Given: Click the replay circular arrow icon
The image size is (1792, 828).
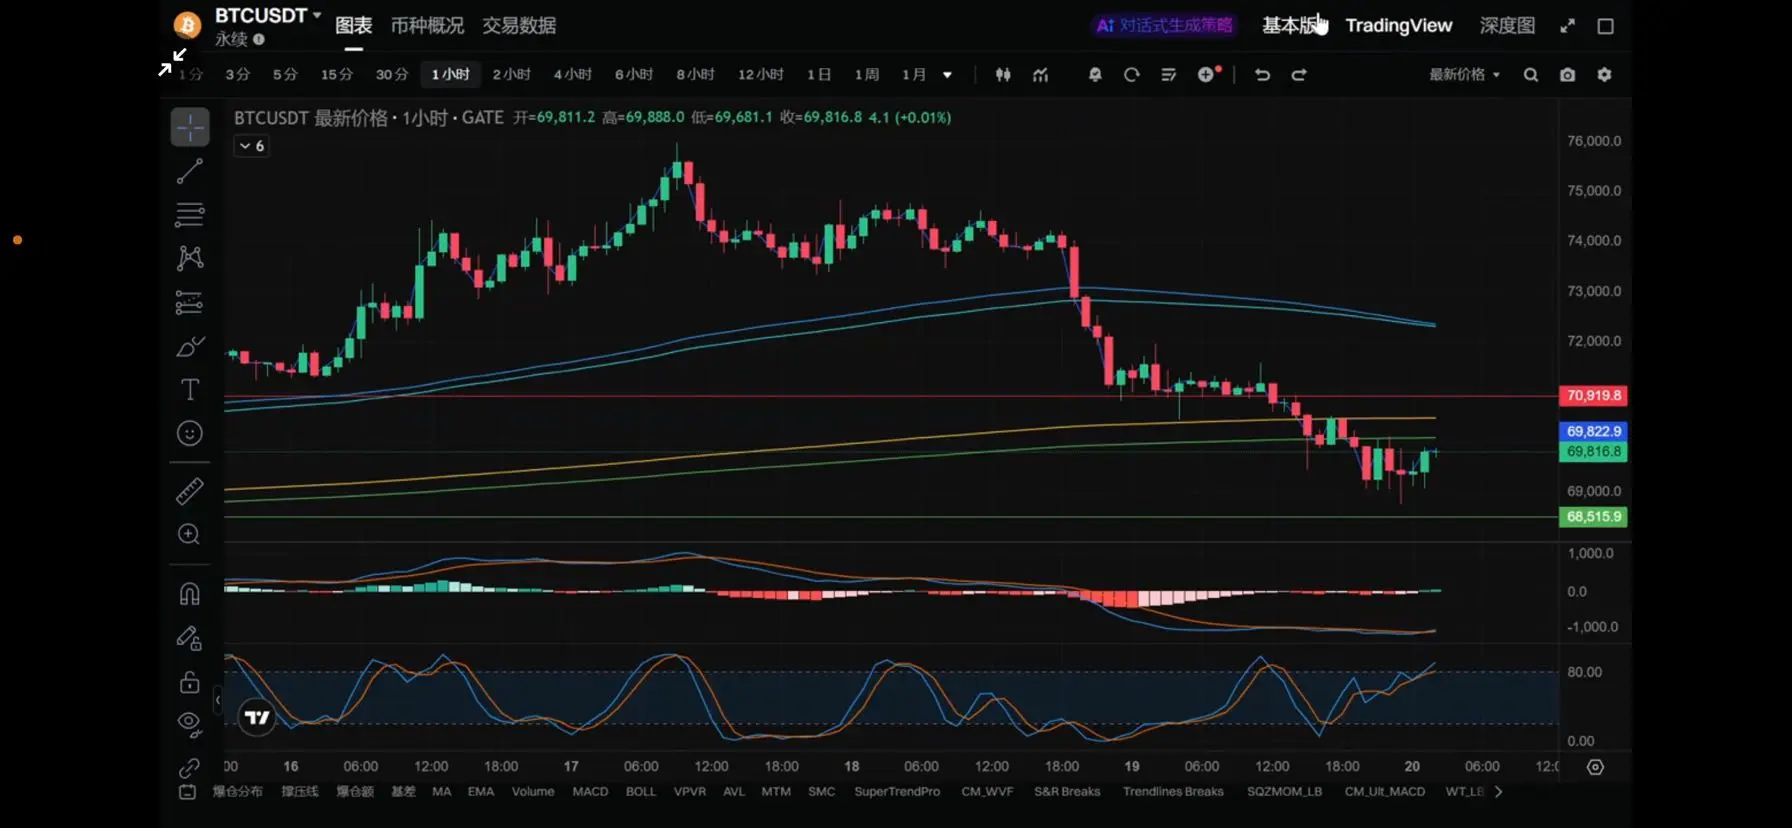Looking at the screenshot, I should [1132, 75].
